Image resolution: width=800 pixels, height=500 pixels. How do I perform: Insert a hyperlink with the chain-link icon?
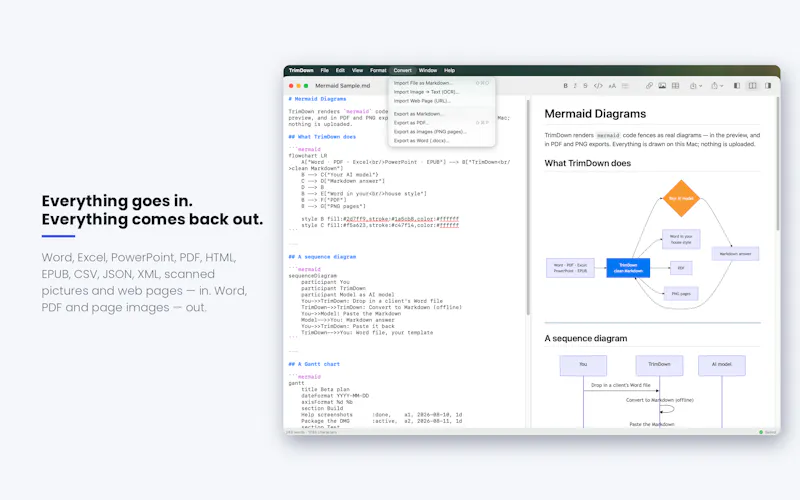coord(649,86)
